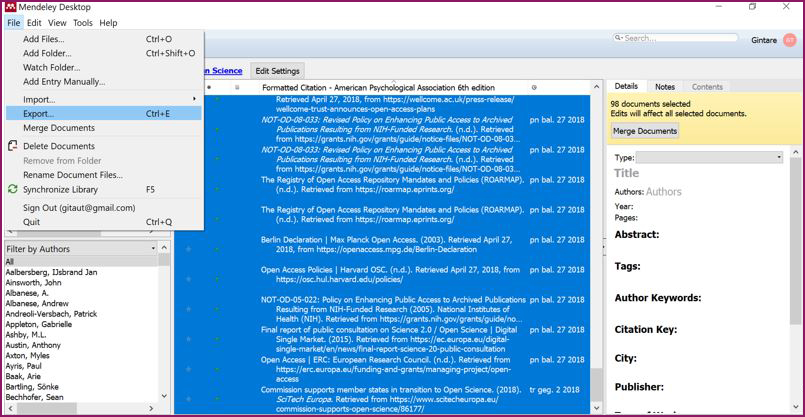Click the Gintare user avatar icon
805x417 pixels.
(790, 40)
